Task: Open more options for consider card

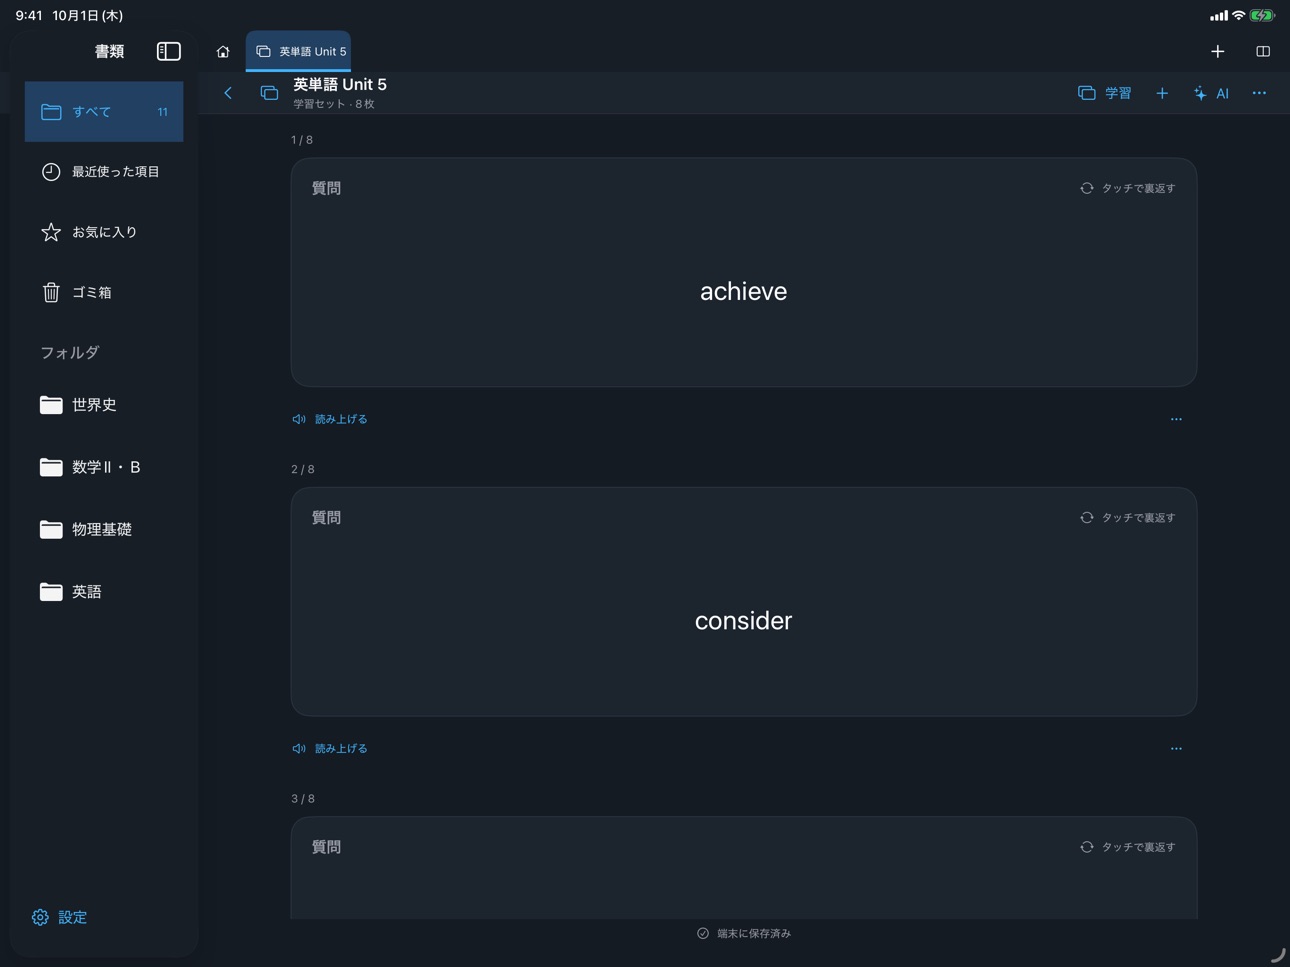Action: [1176, 748]
